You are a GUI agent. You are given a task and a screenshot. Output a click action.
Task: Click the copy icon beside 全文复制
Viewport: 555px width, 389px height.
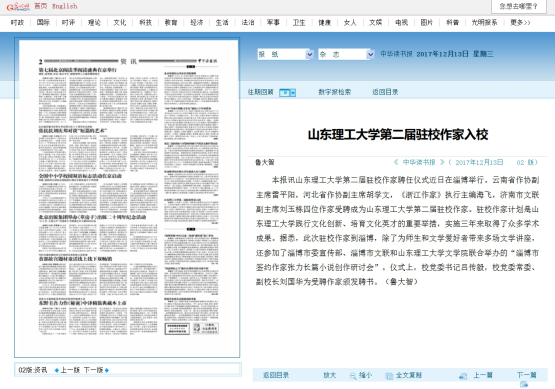(389, 376)
